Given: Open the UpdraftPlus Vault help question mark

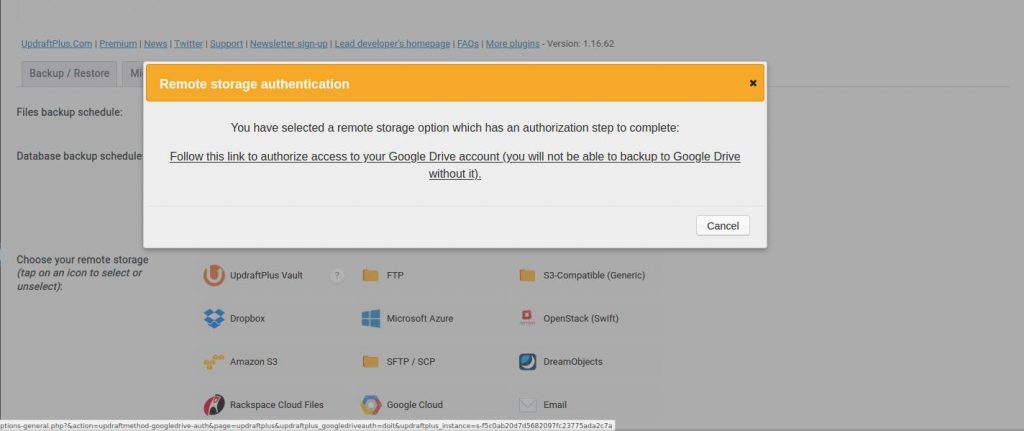Looking at the screenshot, I should click(337, 276).
